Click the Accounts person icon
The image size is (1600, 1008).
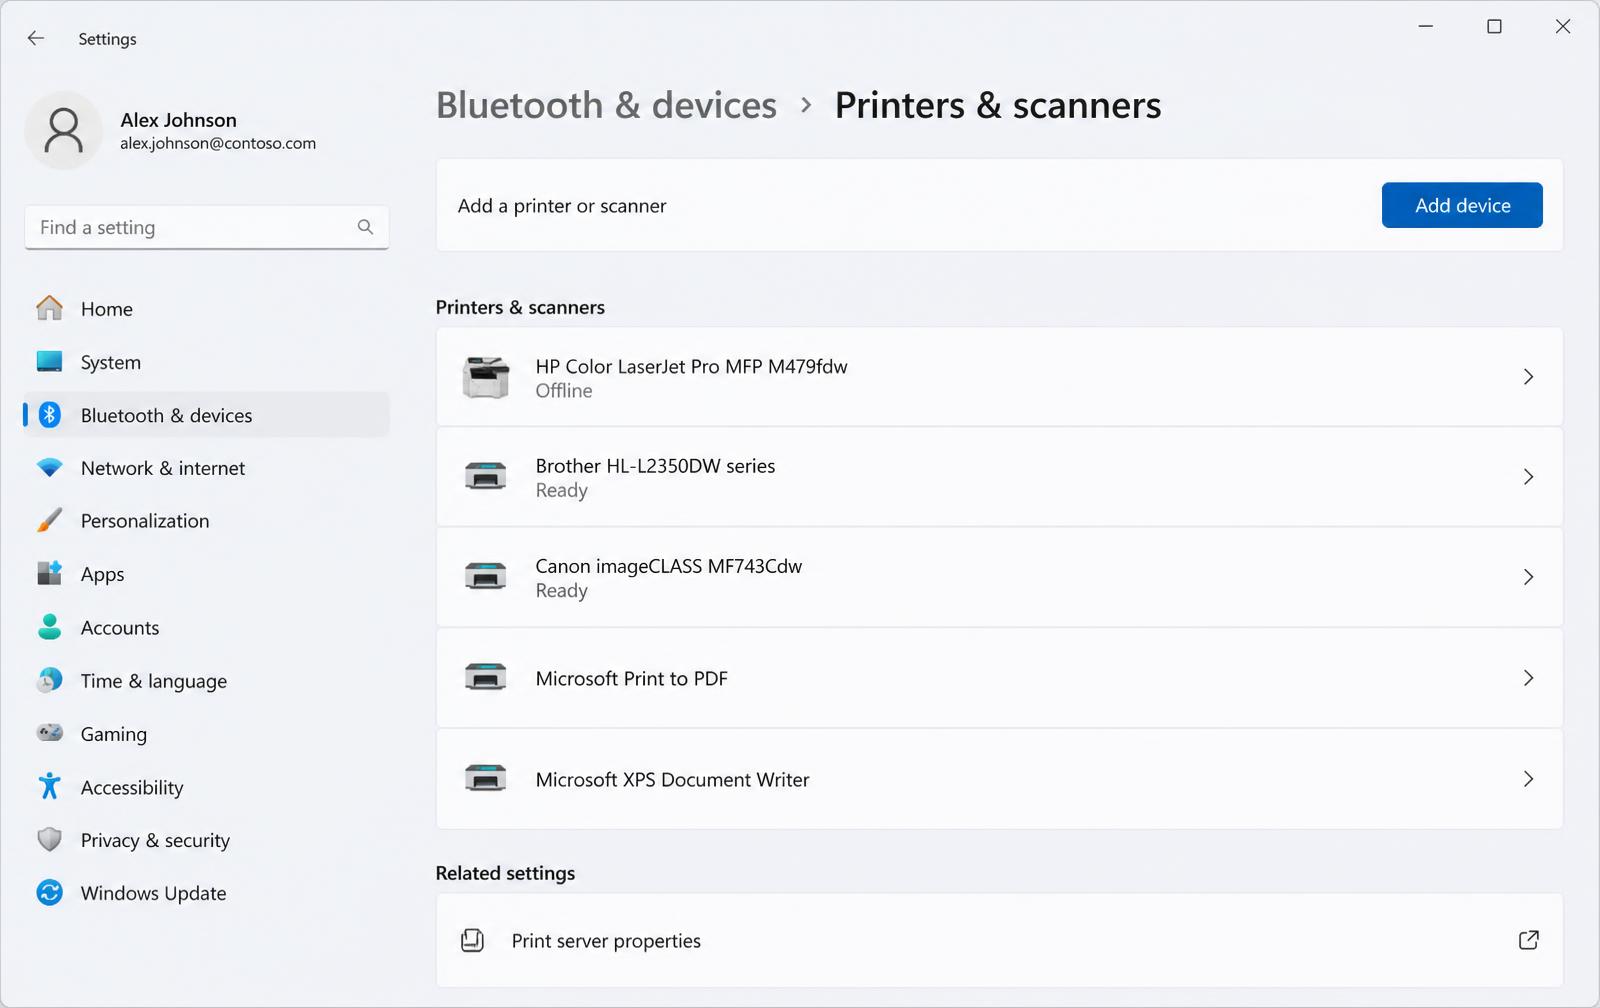point(49,627)
